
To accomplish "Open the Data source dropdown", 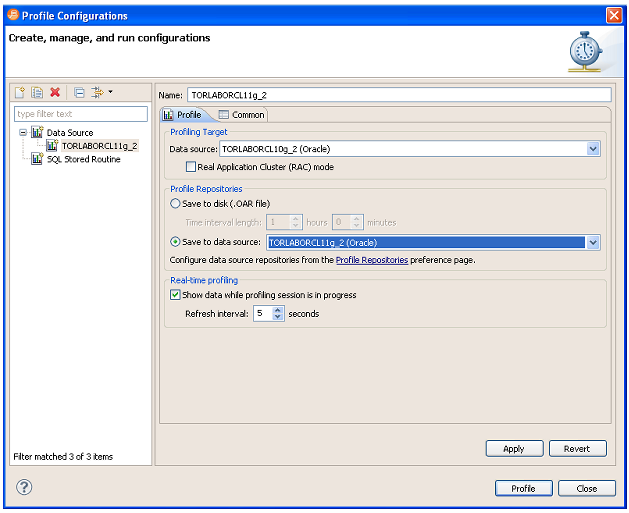I will tap(593, 149).
